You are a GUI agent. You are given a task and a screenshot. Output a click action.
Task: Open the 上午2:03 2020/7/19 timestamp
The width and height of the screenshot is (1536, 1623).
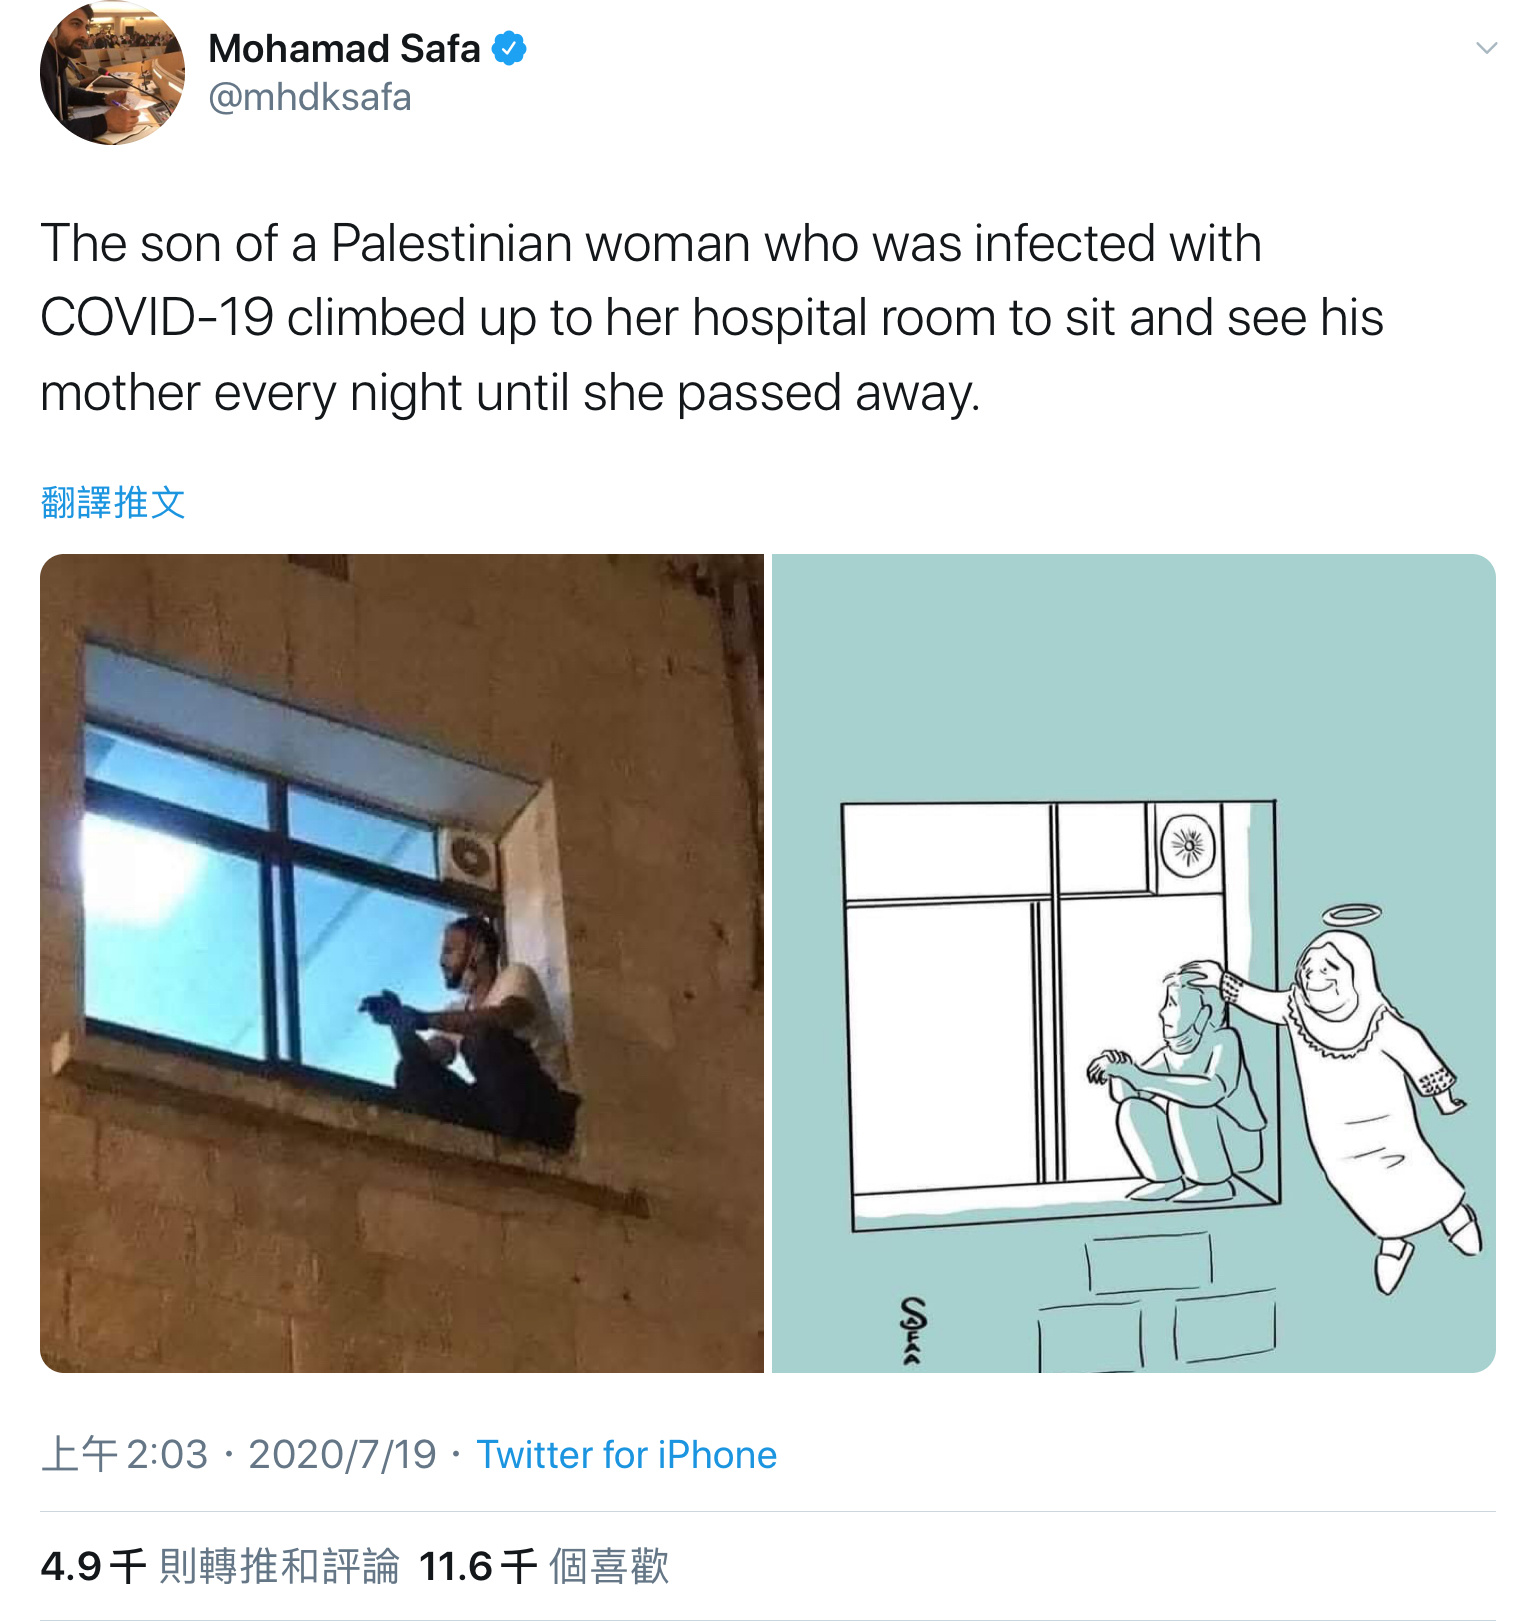click(239, 1455)
